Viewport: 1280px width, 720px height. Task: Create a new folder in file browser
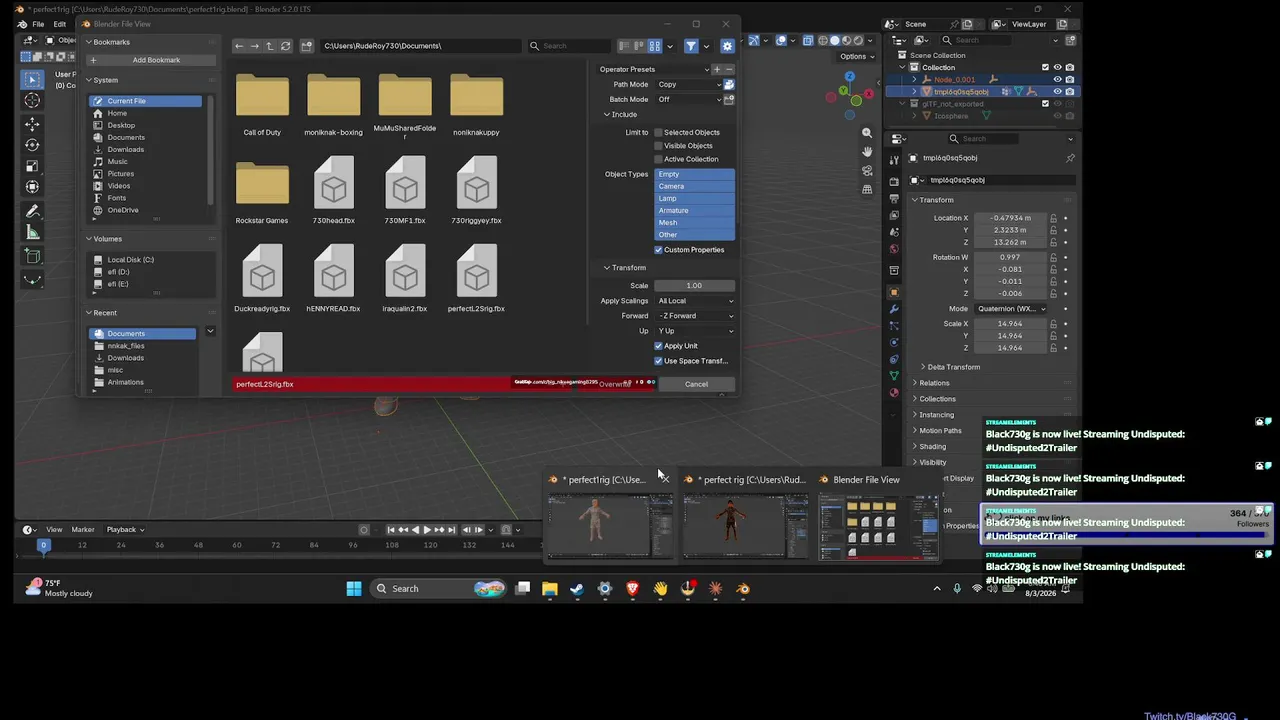click(307, 46)
